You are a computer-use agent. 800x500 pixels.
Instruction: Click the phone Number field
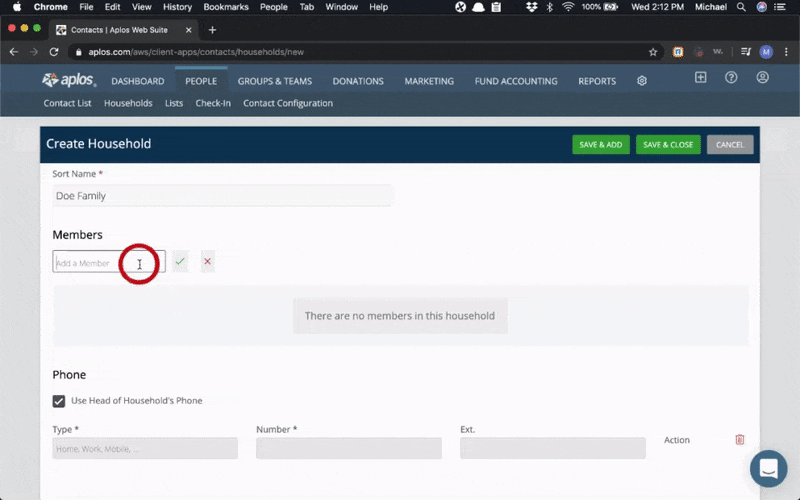[x=349, y=448]
